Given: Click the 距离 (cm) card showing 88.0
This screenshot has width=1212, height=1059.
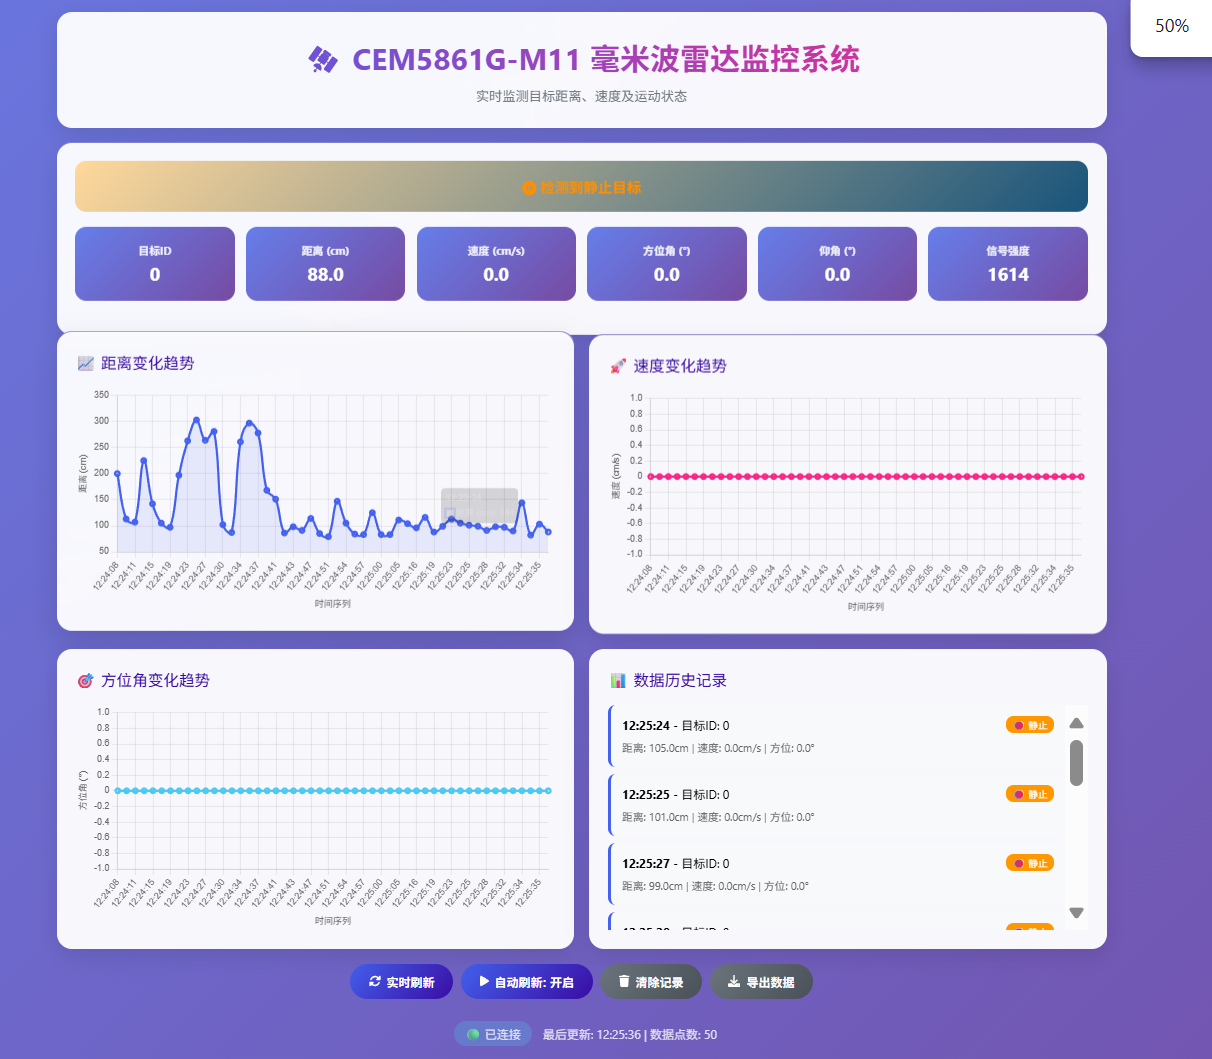Looking at the screenshot, I should pyautogui.click(x=325, y=264).
